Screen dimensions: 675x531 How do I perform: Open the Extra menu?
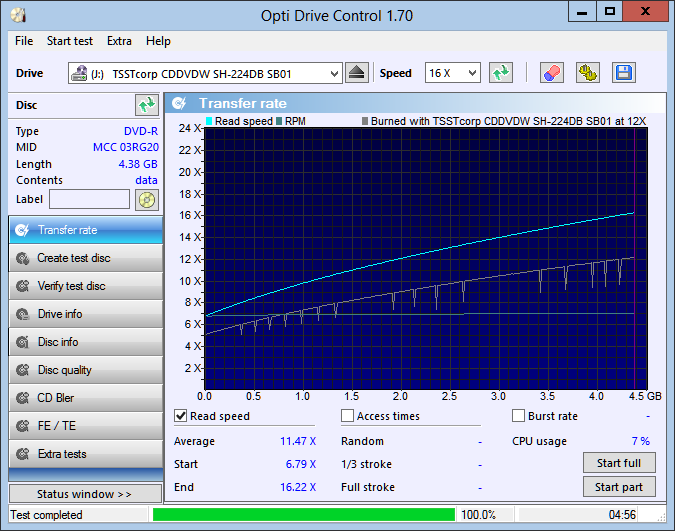(119, 41)
